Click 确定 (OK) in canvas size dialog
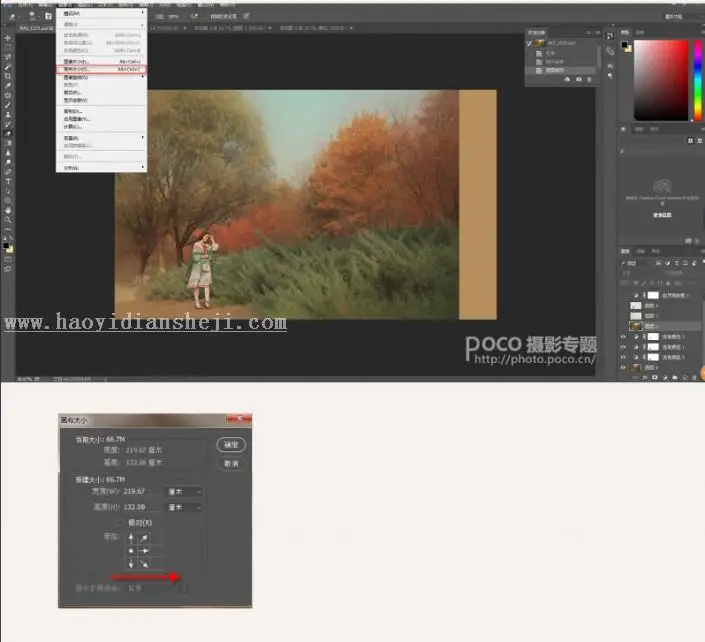 [x=231, y=445]
